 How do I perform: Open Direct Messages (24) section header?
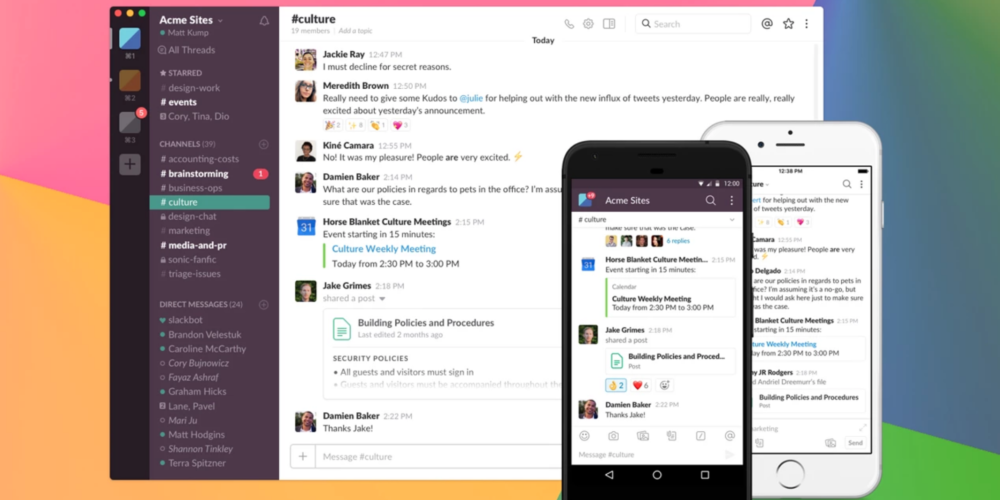pos(201,304)
